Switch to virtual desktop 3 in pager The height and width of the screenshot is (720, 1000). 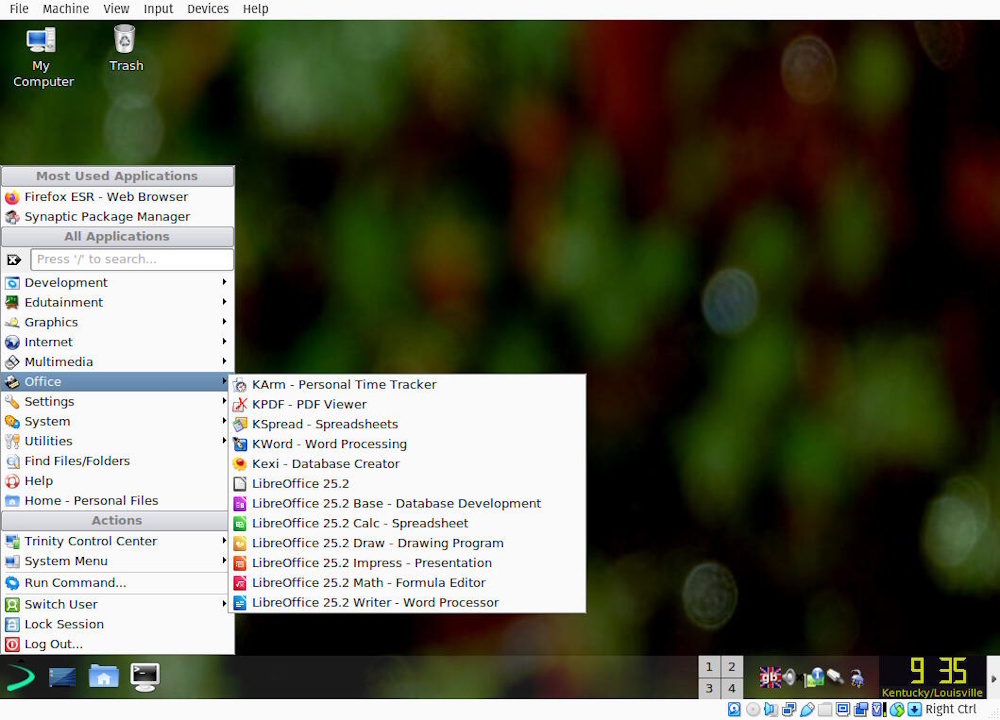(709, 688)
